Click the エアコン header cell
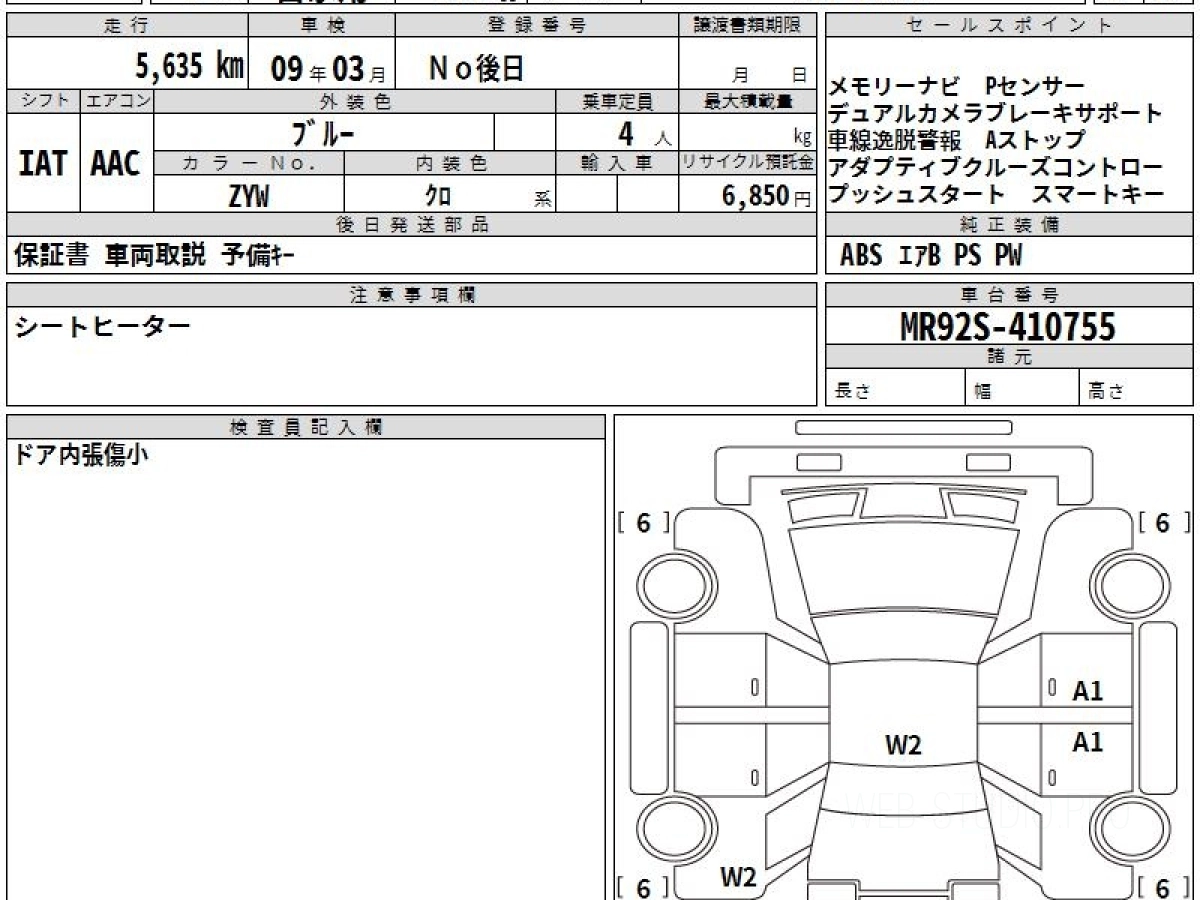 tap(117, 101)
